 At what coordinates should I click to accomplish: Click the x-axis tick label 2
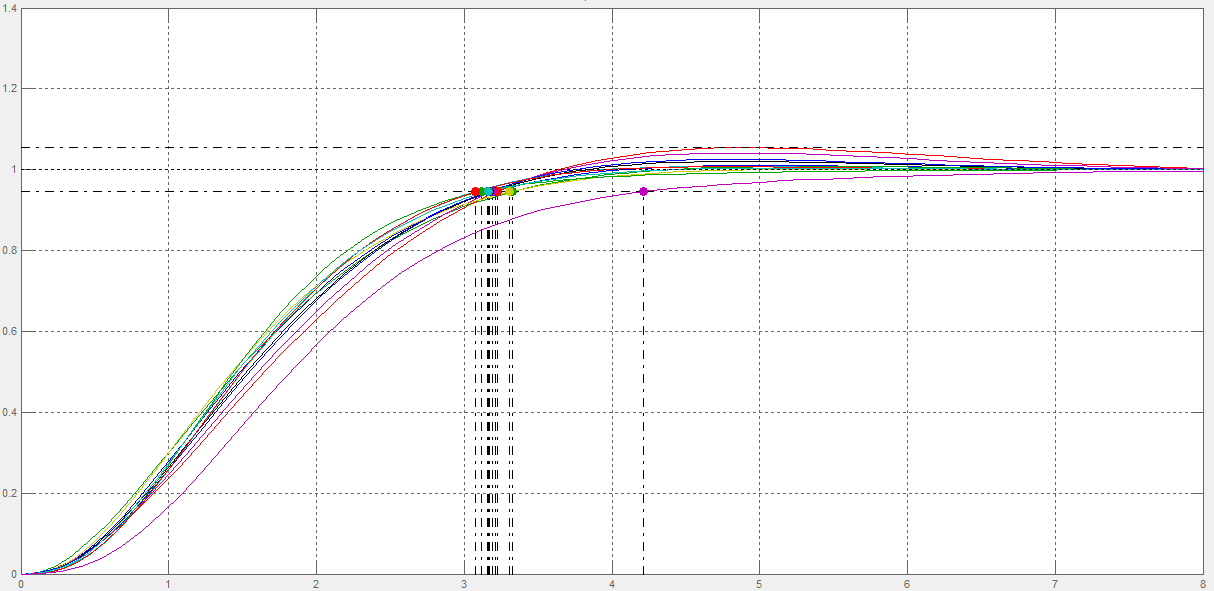tap(316, 584)
